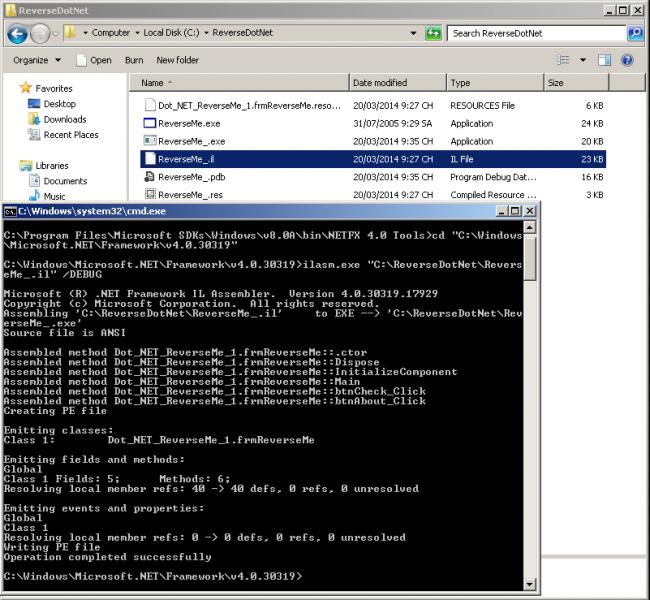
Task: Click the cmd.exe vertical scroll thumb
Action: [529, 259]
